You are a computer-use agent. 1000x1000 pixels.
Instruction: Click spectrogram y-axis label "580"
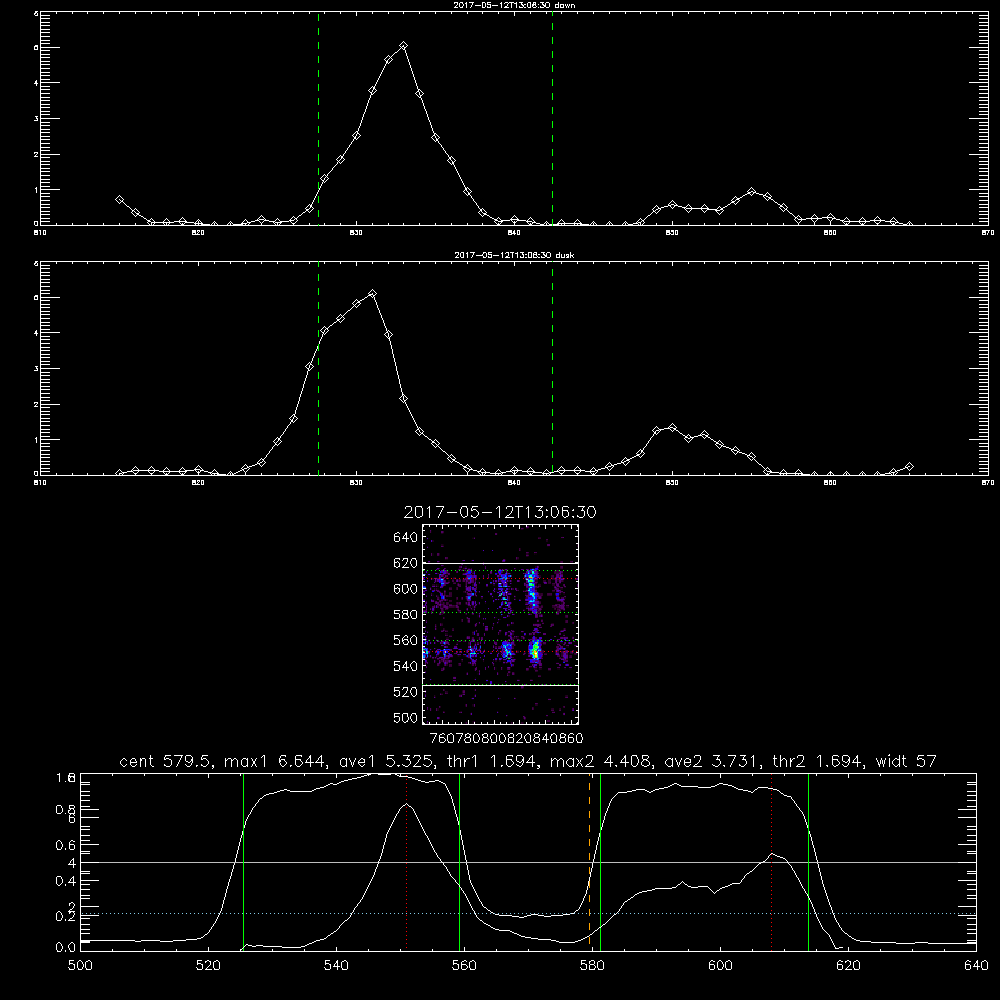tap(405, 615)
